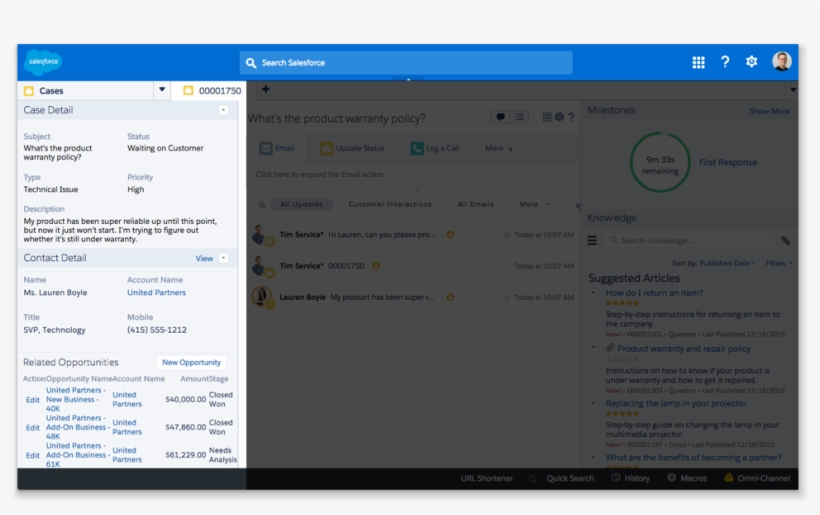The width and height of the screenshot is (820, 515).
Task: Open Omni-Channel icon in footer
Action: (728, 478)
